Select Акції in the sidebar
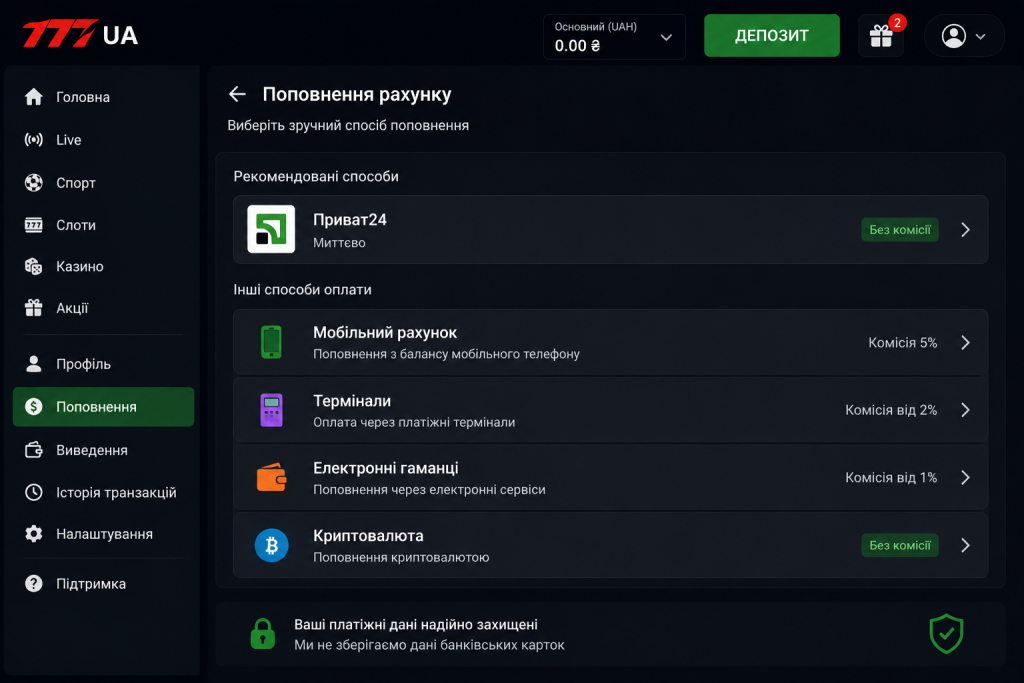 tap(72, 308)
